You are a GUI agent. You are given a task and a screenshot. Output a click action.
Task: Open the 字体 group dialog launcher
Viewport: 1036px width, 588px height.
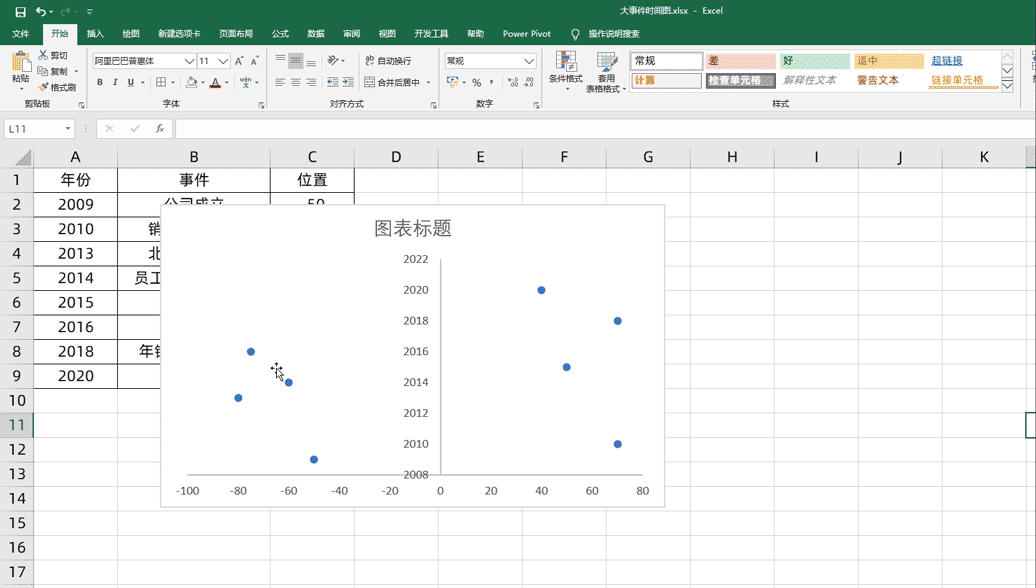coord(262,105)
